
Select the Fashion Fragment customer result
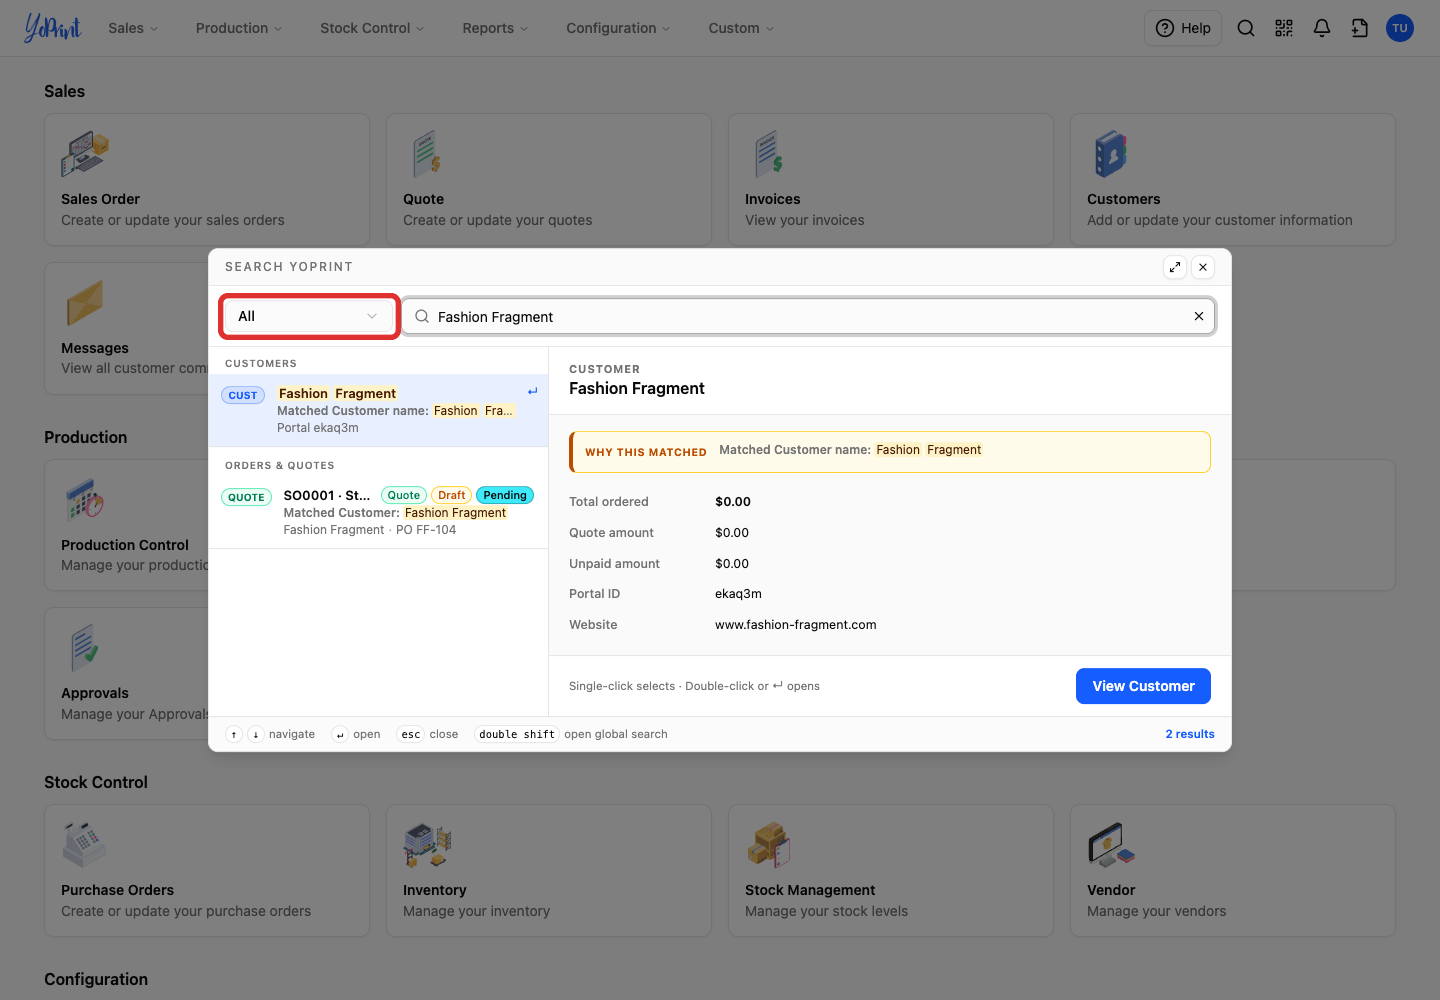click(x=378, y=410)
